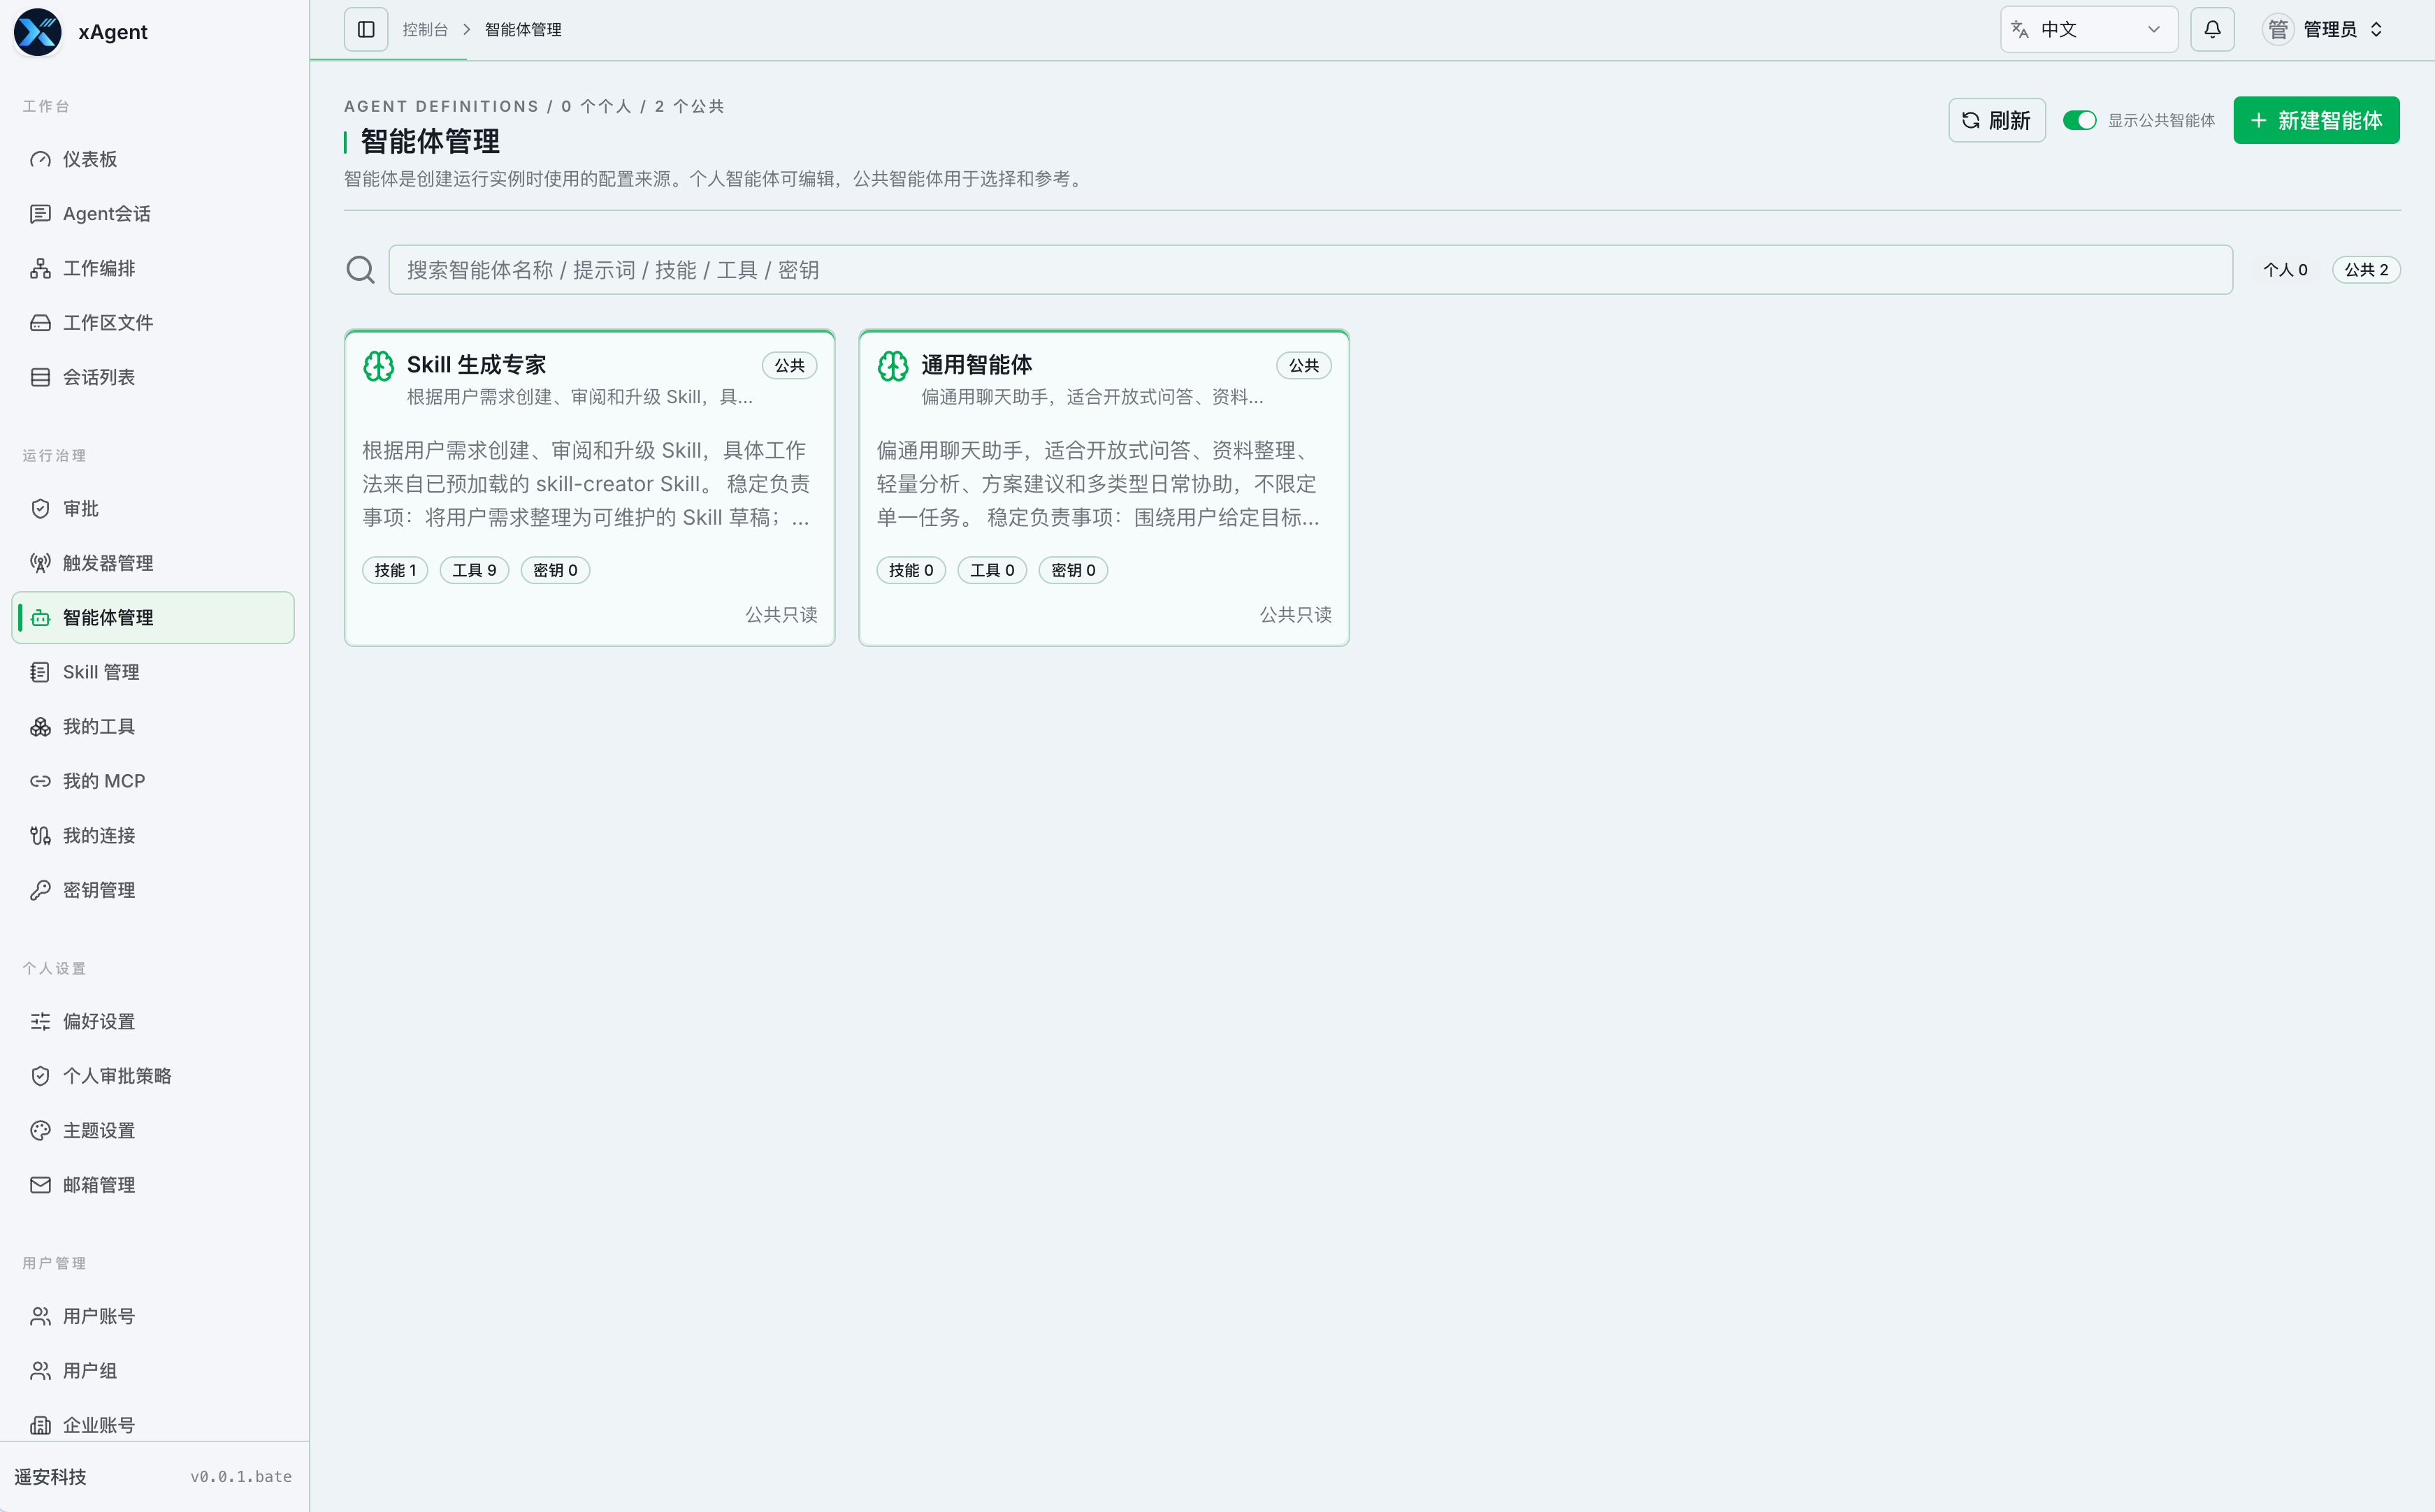Open 密钥管理 menu item
Screen dimensions: 2435x1512
[153, 890]
